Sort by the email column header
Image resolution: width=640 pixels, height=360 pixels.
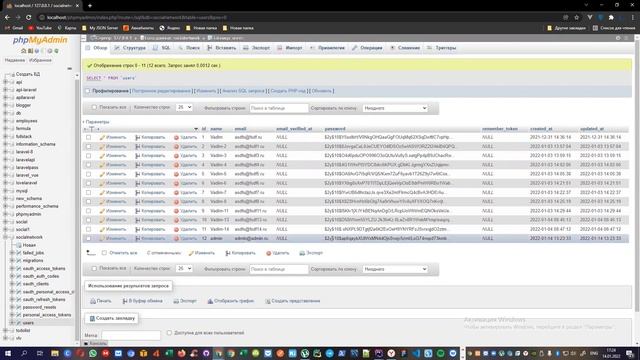[x=240, y=129]
